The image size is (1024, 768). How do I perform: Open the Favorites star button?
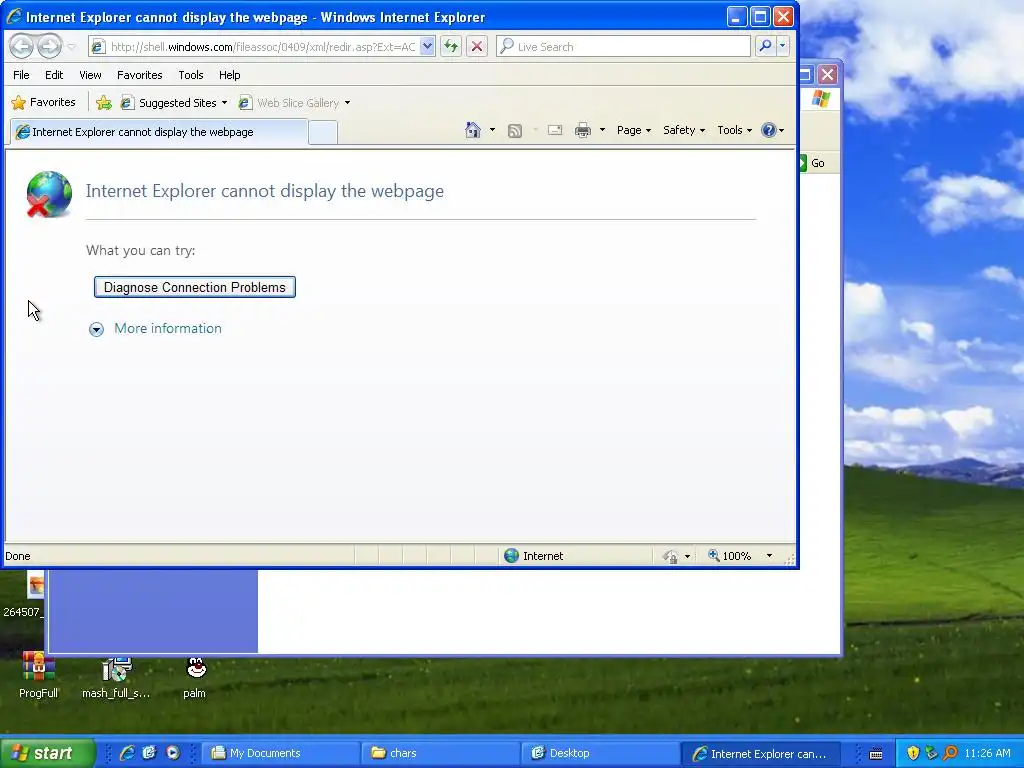click(44, 103)
